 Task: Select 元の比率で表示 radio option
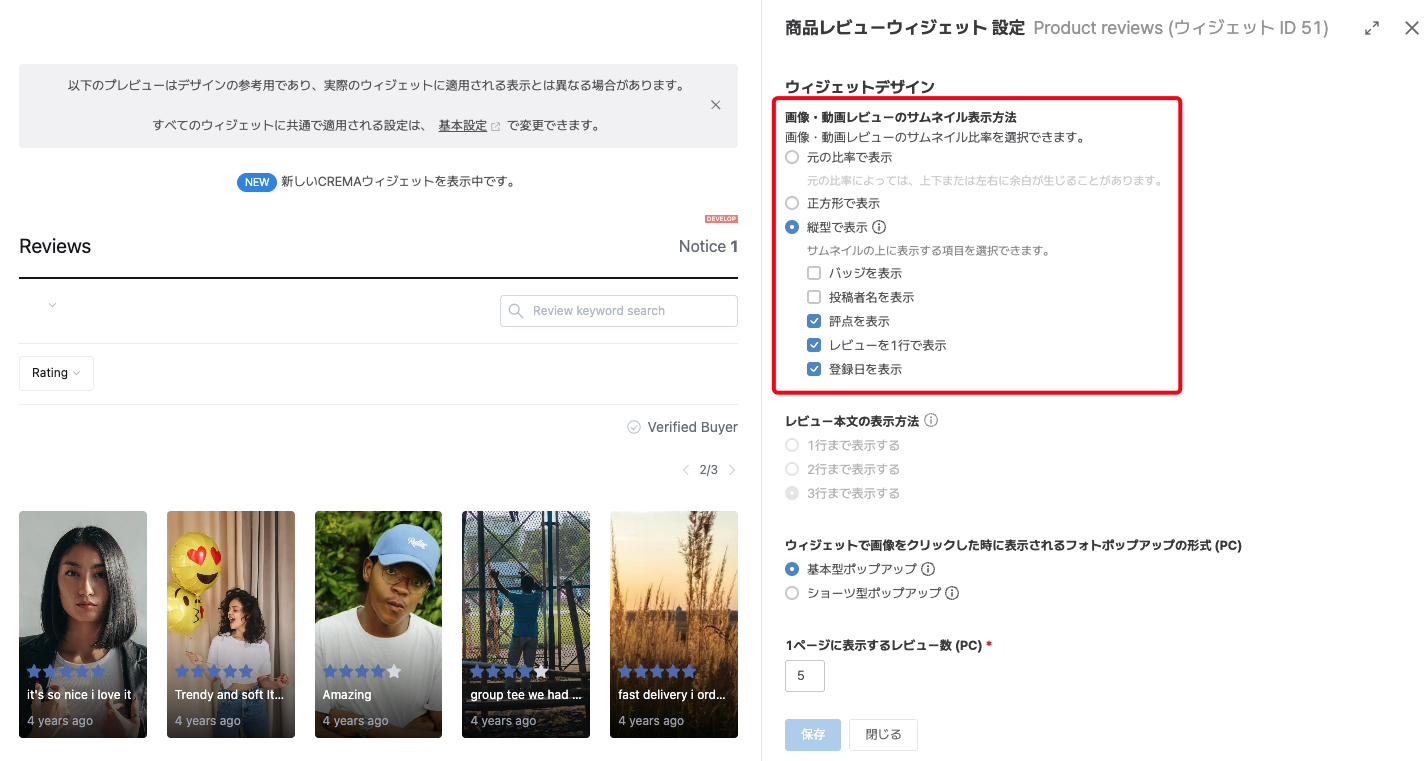pyautogui.click(x=792, y=157)
